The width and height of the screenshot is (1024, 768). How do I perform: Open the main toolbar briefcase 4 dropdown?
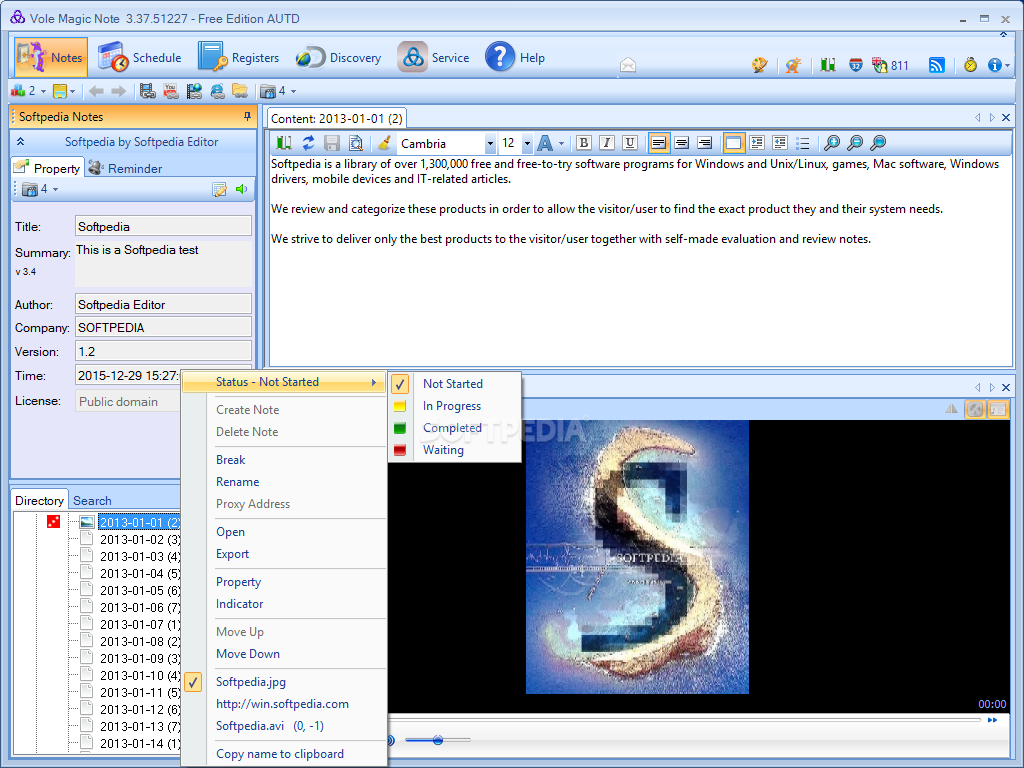(x=293, y=91)
